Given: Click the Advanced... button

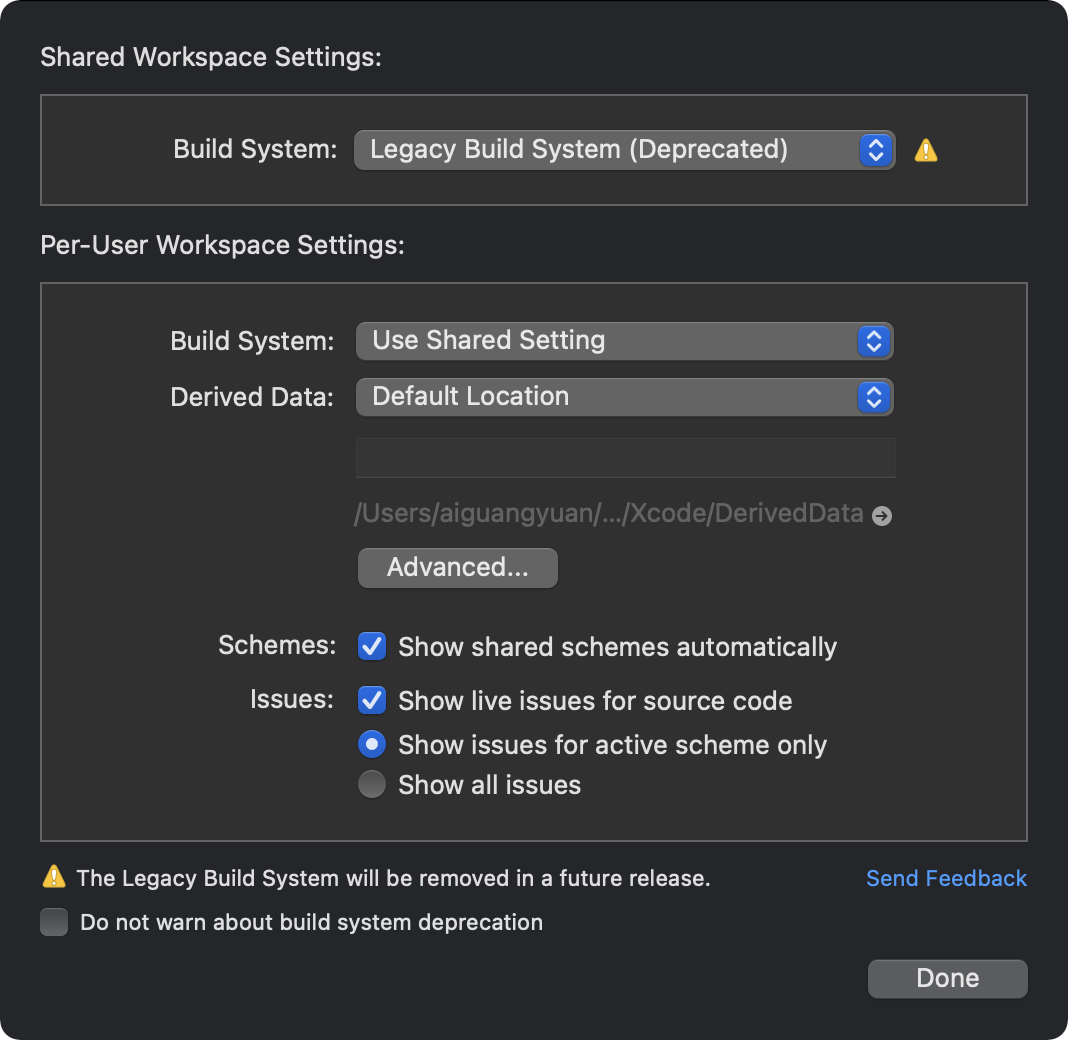Looking at the screenshot, I should pos(457,568).
